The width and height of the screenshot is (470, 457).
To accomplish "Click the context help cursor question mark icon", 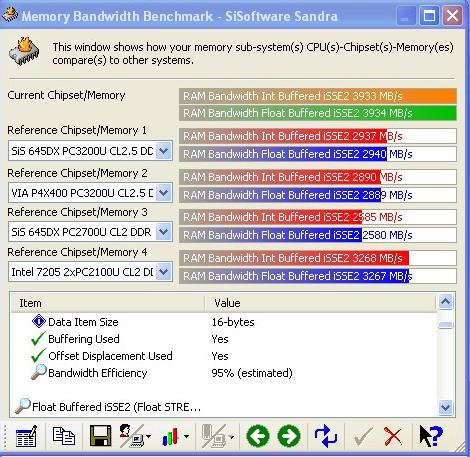I will tap(431, 436).
